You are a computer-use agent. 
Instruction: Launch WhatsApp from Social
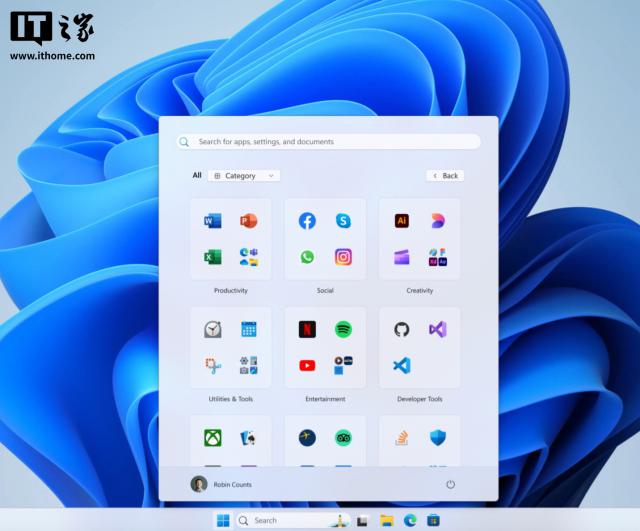307,257
